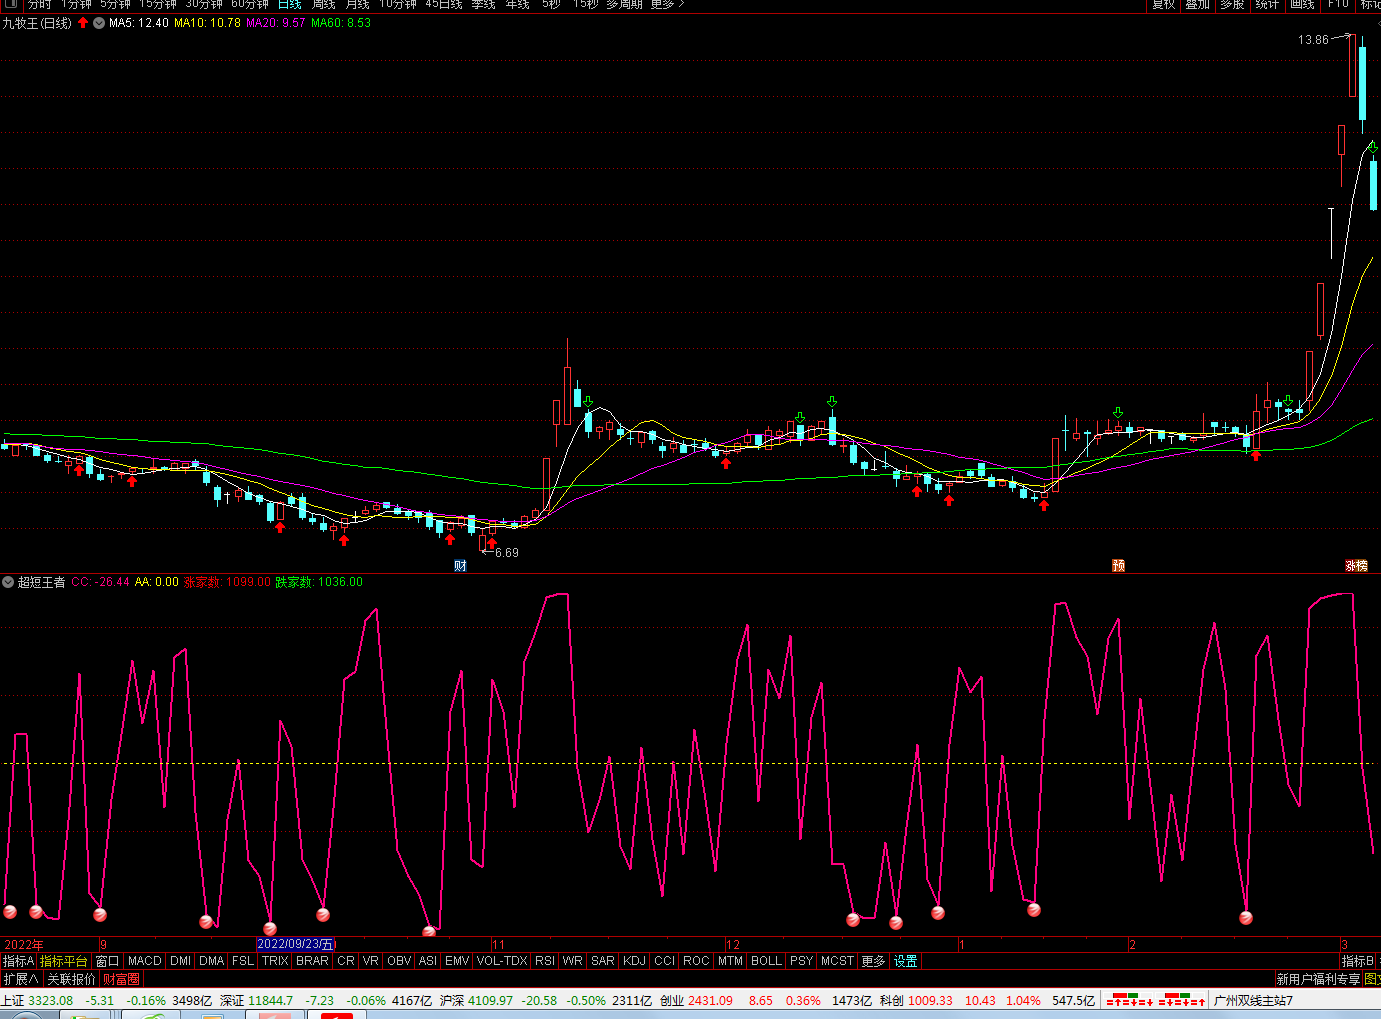Image resolution: width=1381 pixels, height=1019 pixels.
Task: Apply the ASI indicator
Action: coord(428,961)
